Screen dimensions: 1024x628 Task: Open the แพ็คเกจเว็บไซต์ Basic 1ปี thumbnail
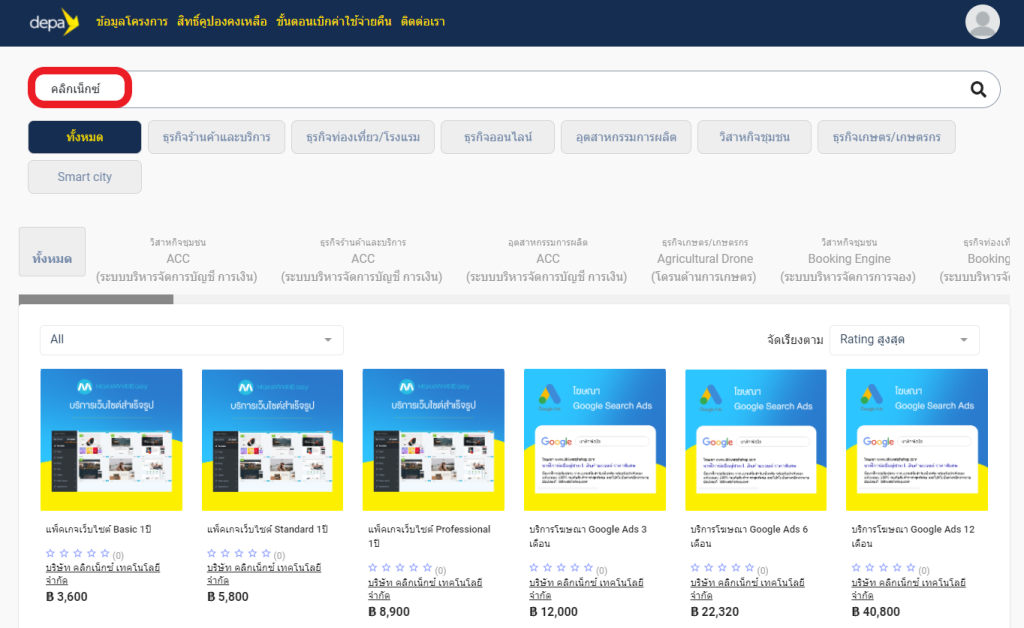click(x=112, y=440)
